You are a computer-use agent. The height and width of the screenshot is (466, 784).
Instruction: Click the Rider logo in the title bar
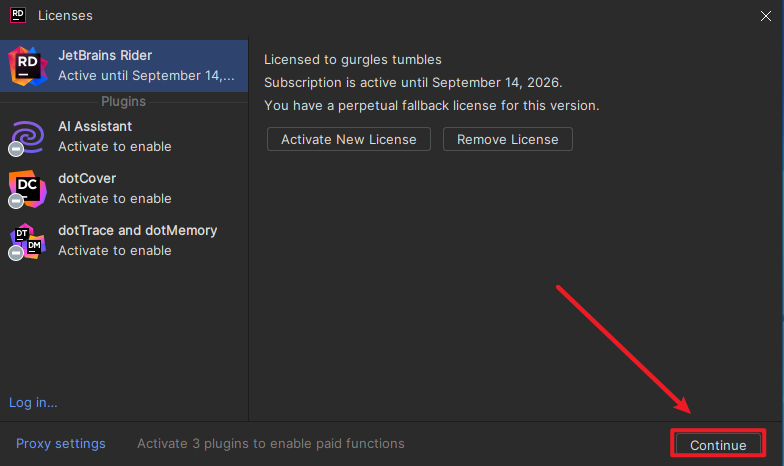tap(18, 15)
